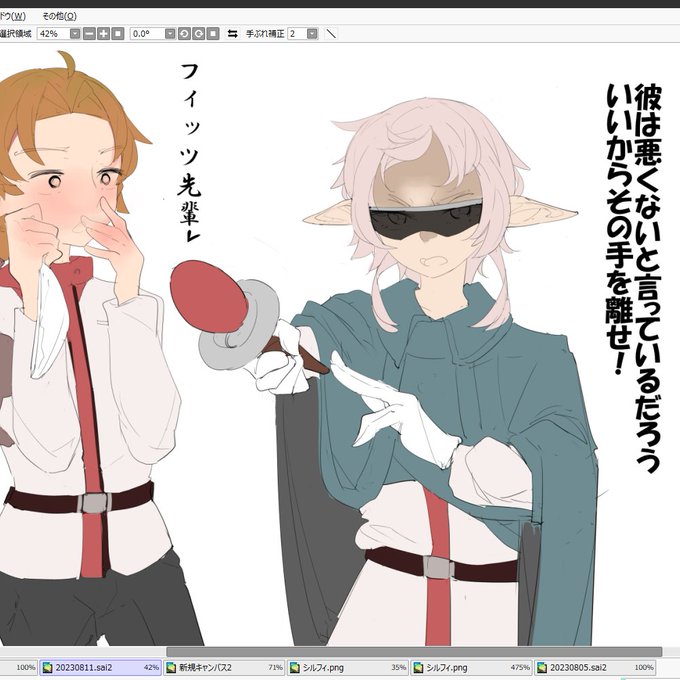Zoom out with the minus button
The height and width of the screenshot is (680, 680).
[x=89, y=34]
